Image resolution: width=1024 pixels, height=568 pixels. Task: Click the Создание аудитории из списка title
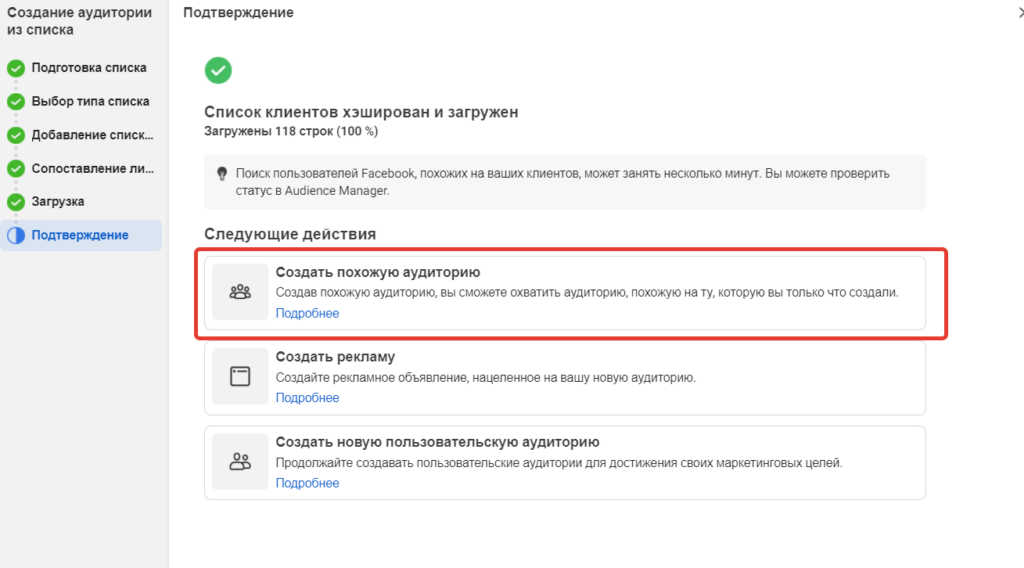(x=80, y=21)
